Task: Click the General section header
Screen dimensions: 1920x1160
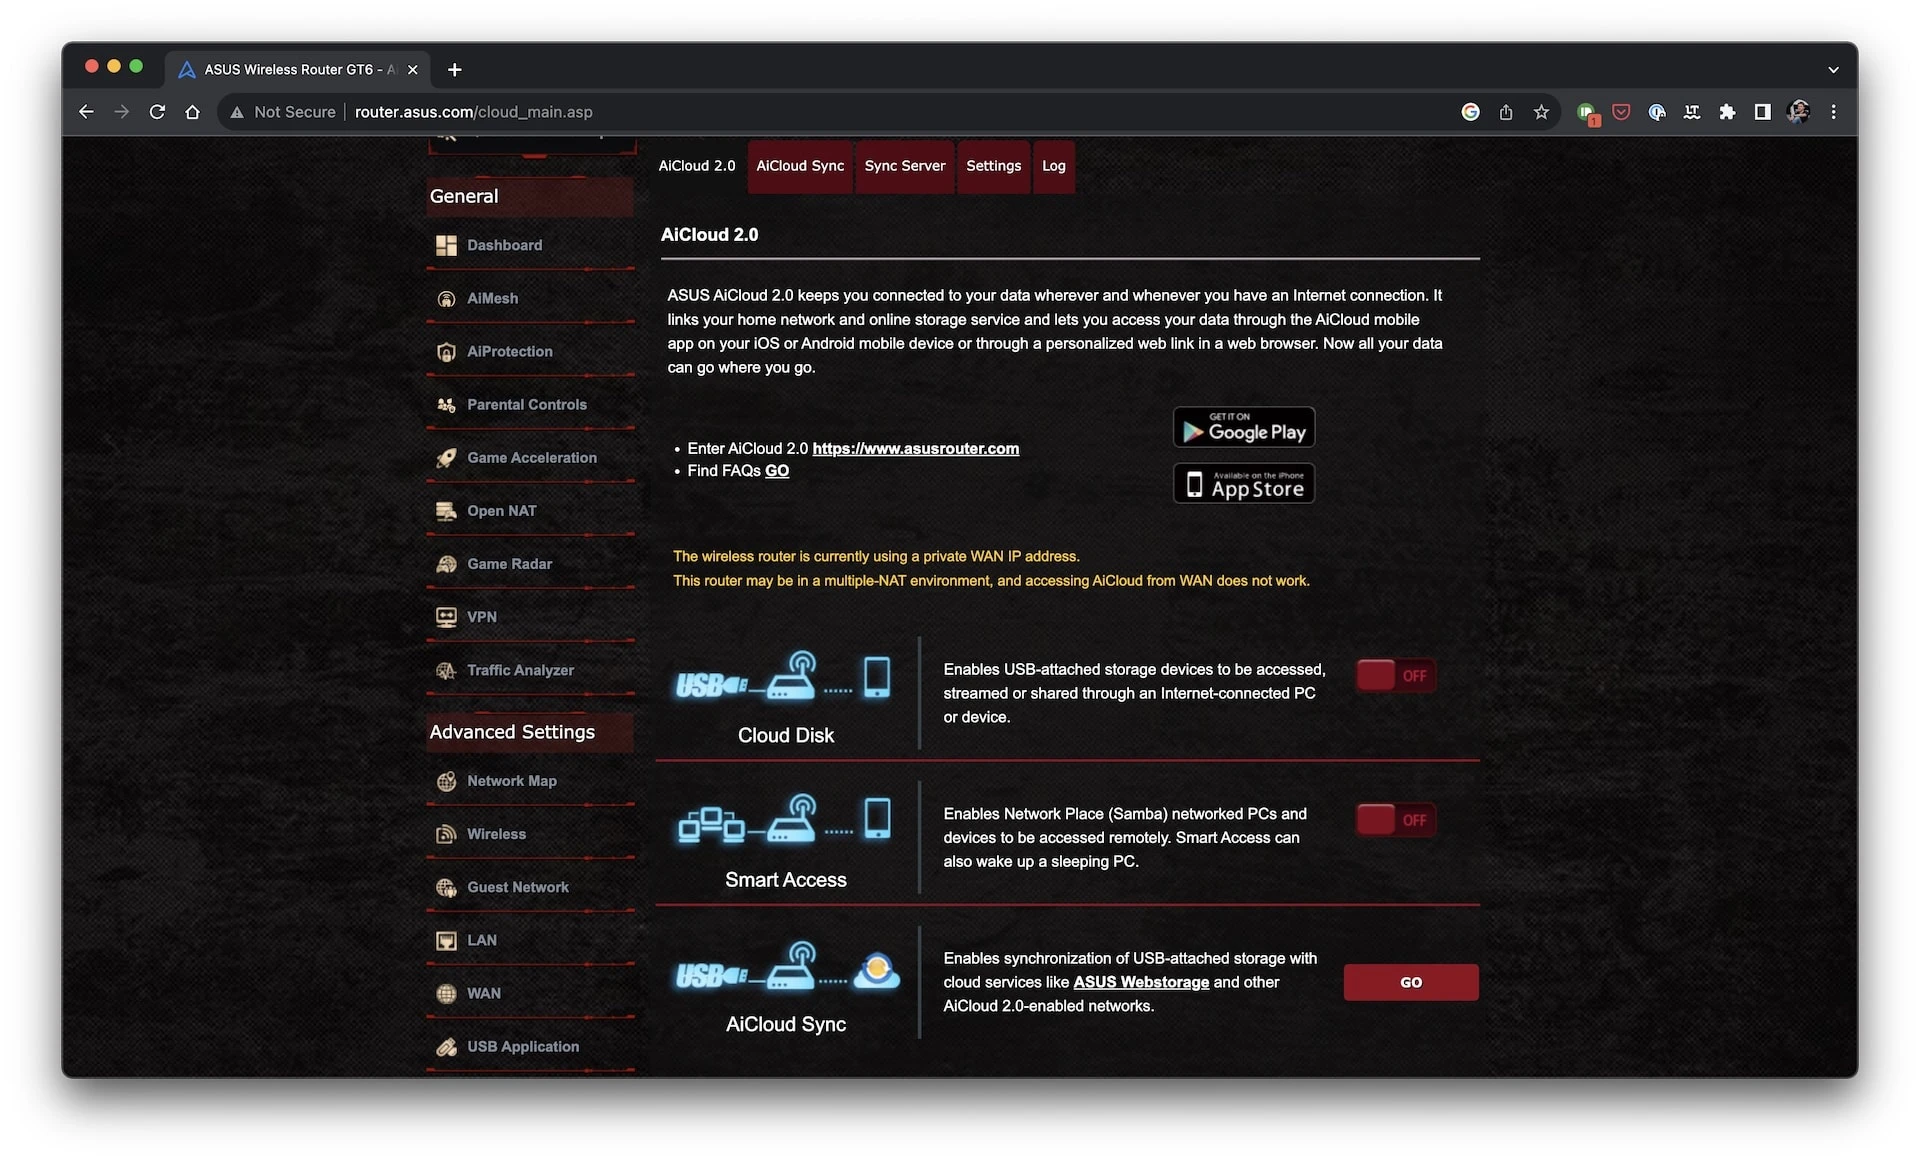Action: point(530,196)
